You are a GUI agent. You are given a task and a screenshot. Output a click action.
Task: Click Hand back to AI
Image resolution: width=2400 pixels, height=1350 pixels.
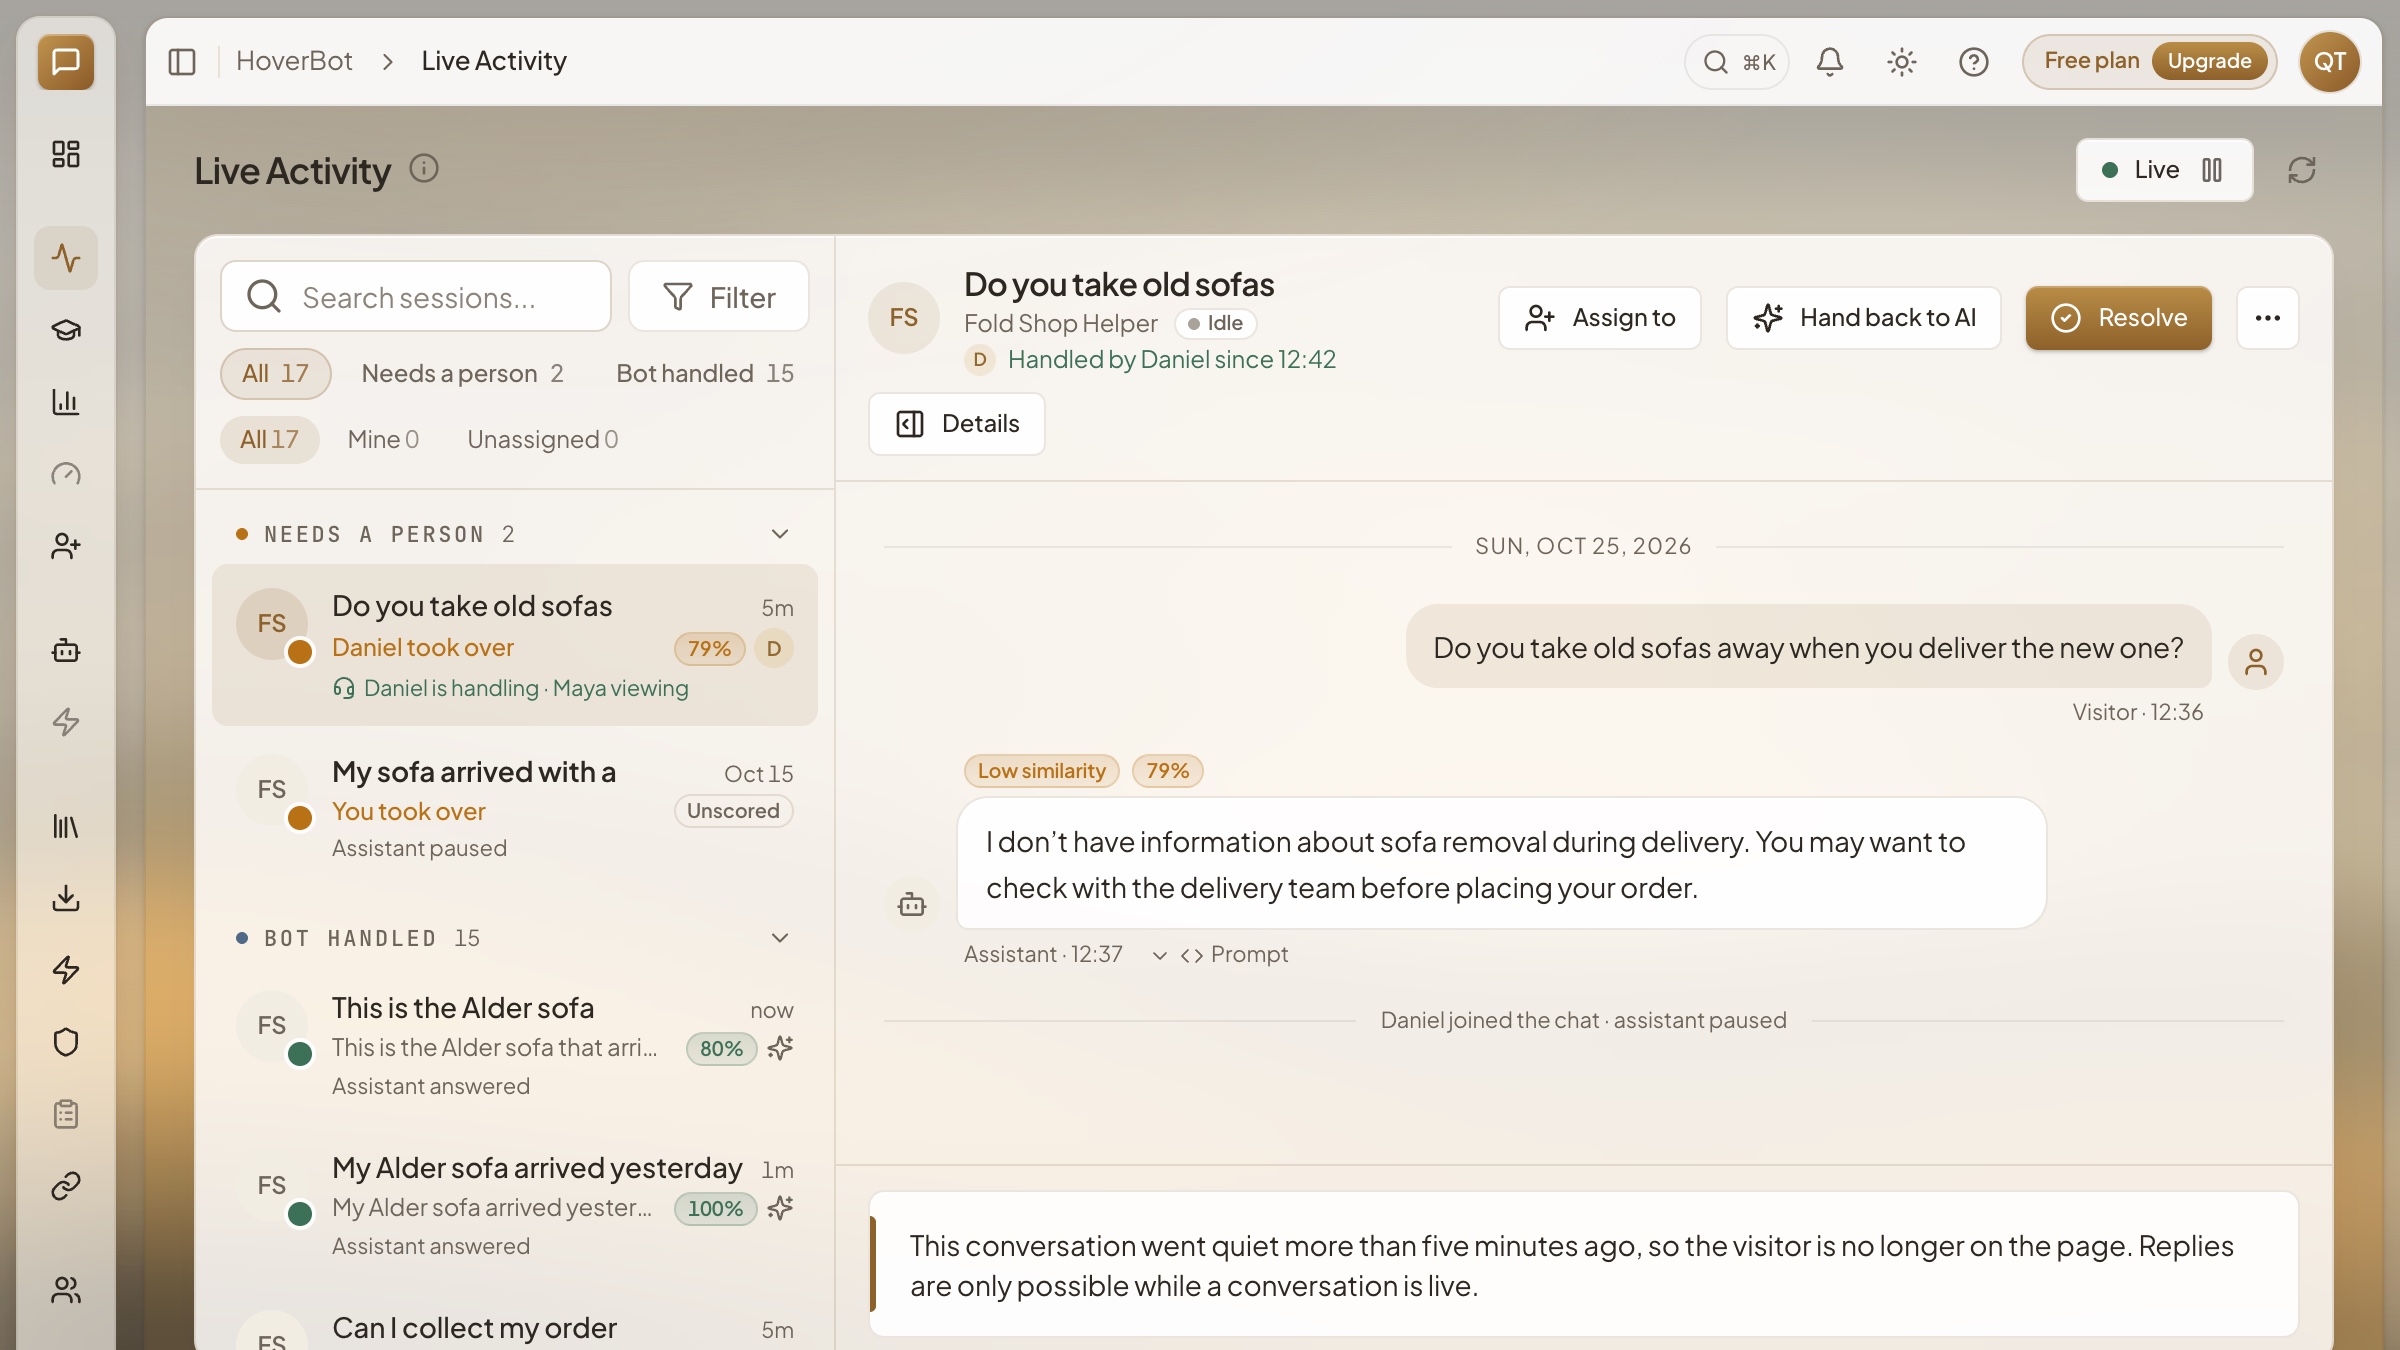(x=1864, y=318)
